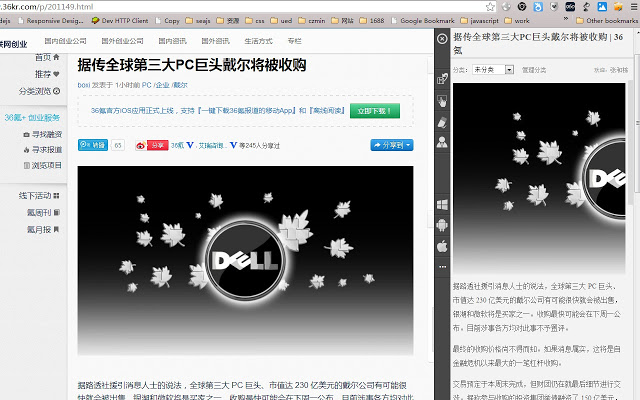Click the shield extension icon in the toolbar
The image size is (640, 400).
554,7
